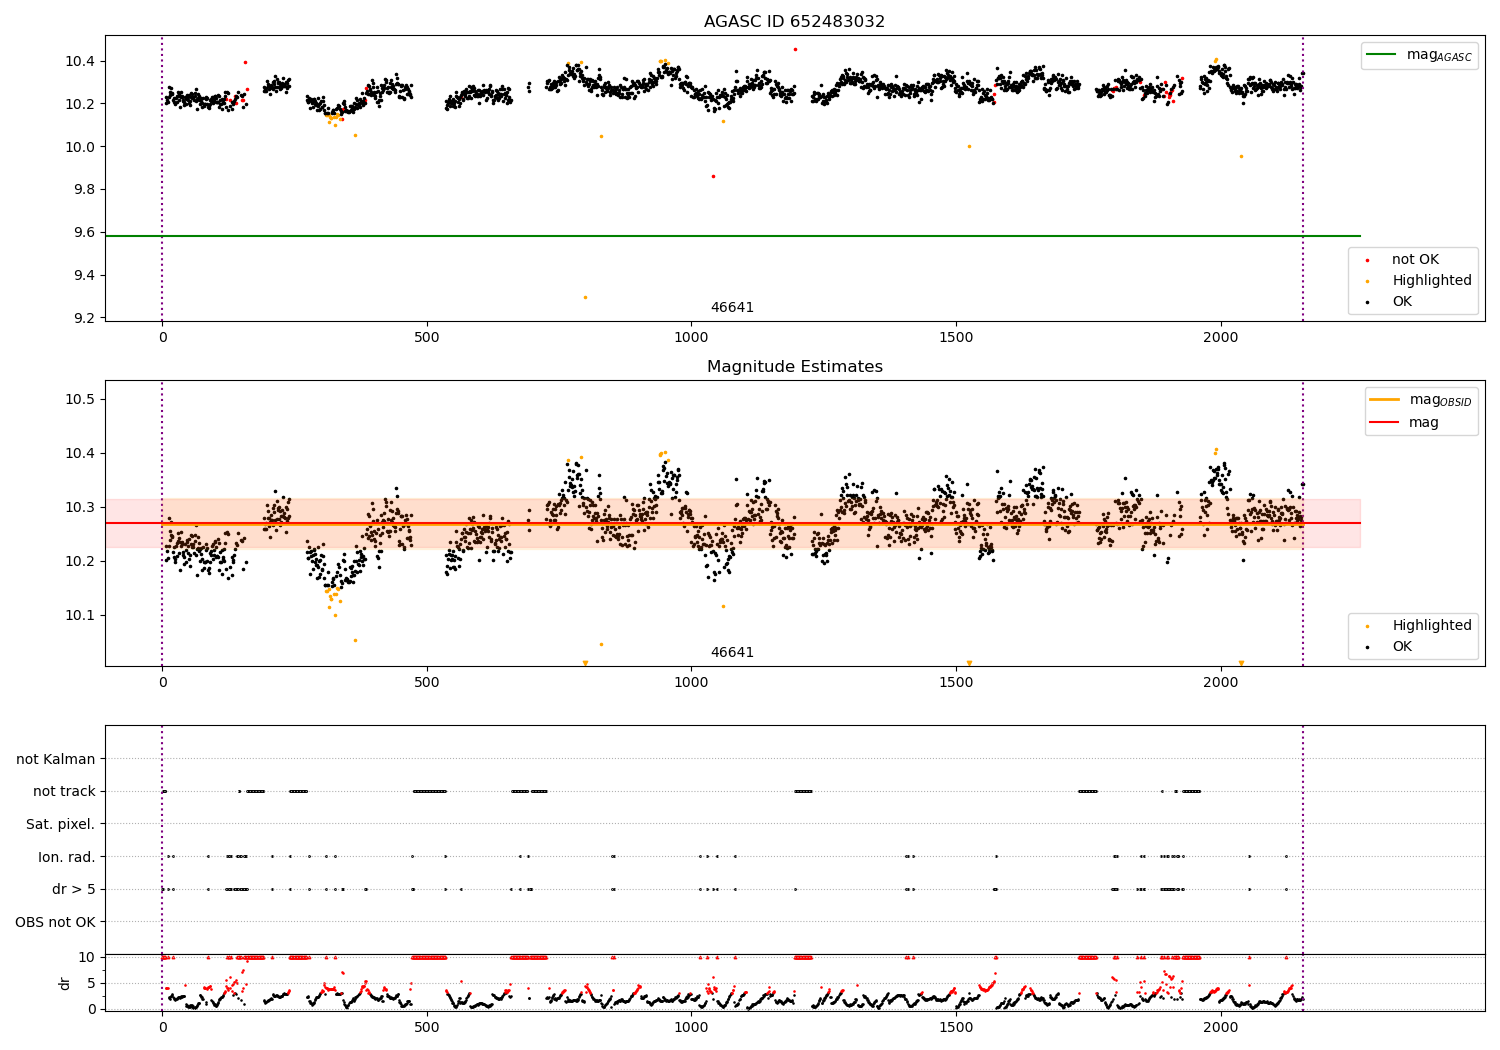Image resolution: width=1500 pixels, height=1050 pixels.
Task: Select 'OK' in the Magnitude Estimates legend
Action: coord(1402,647)
